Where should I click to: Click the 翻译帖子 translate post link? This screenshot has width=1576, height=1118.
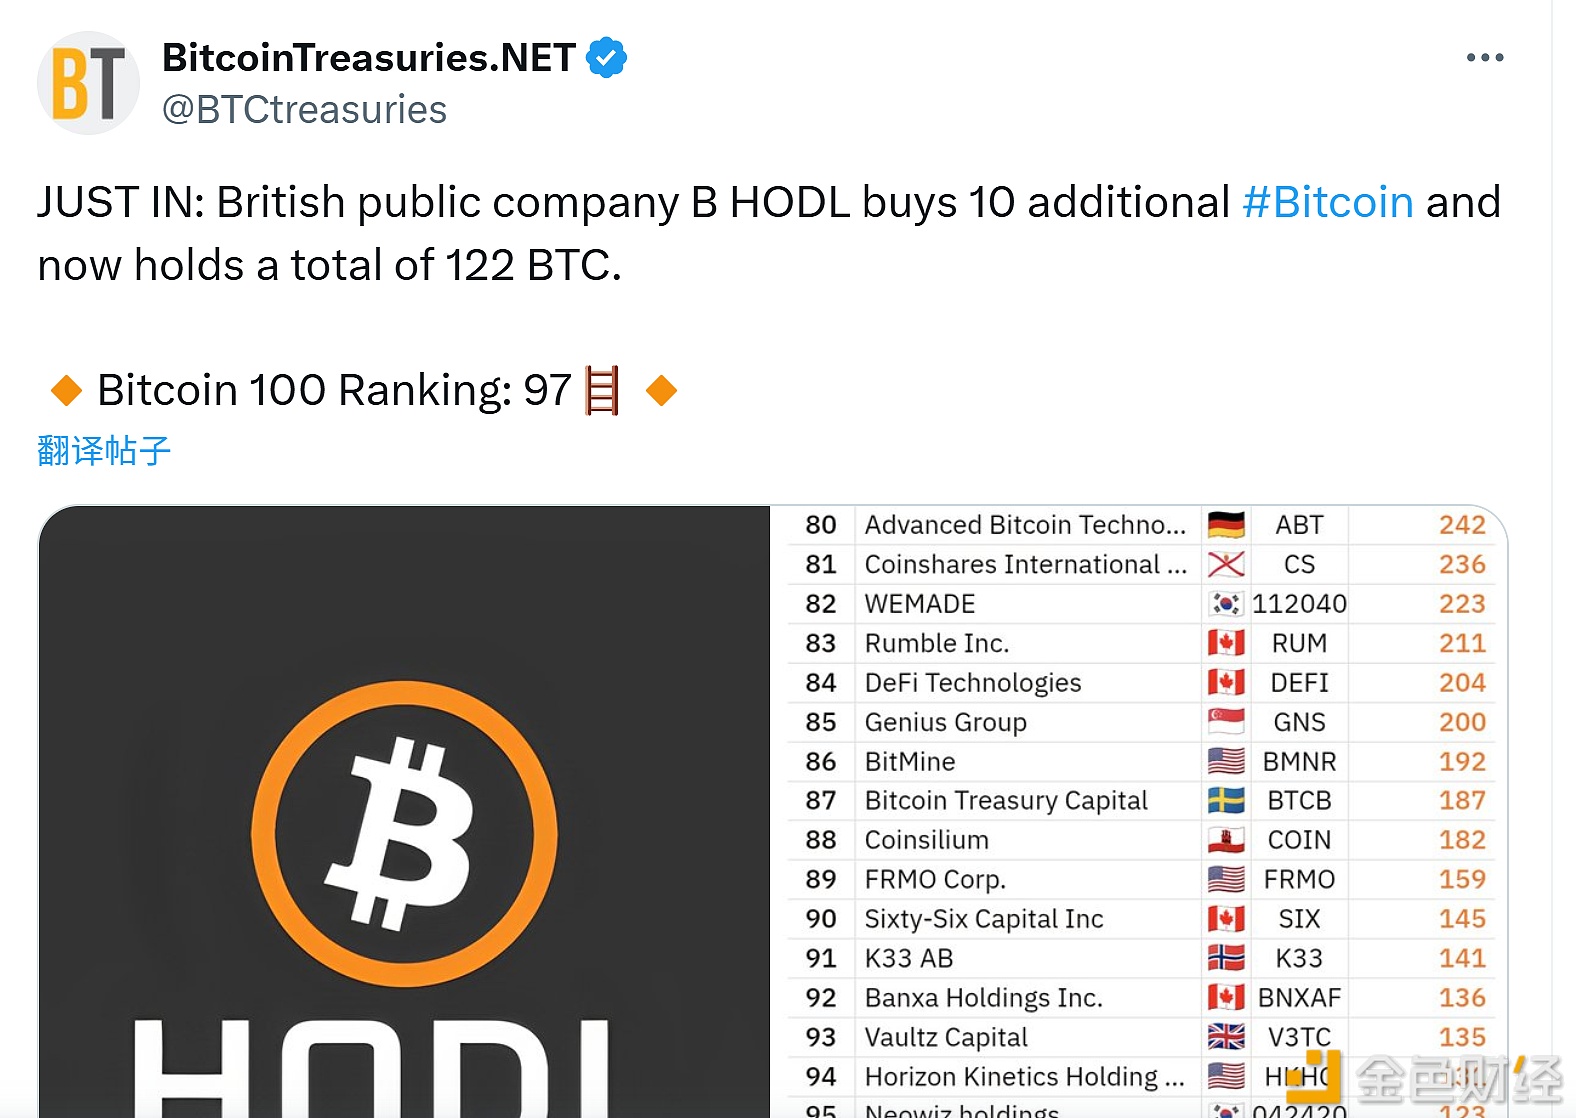click(104, 451)
